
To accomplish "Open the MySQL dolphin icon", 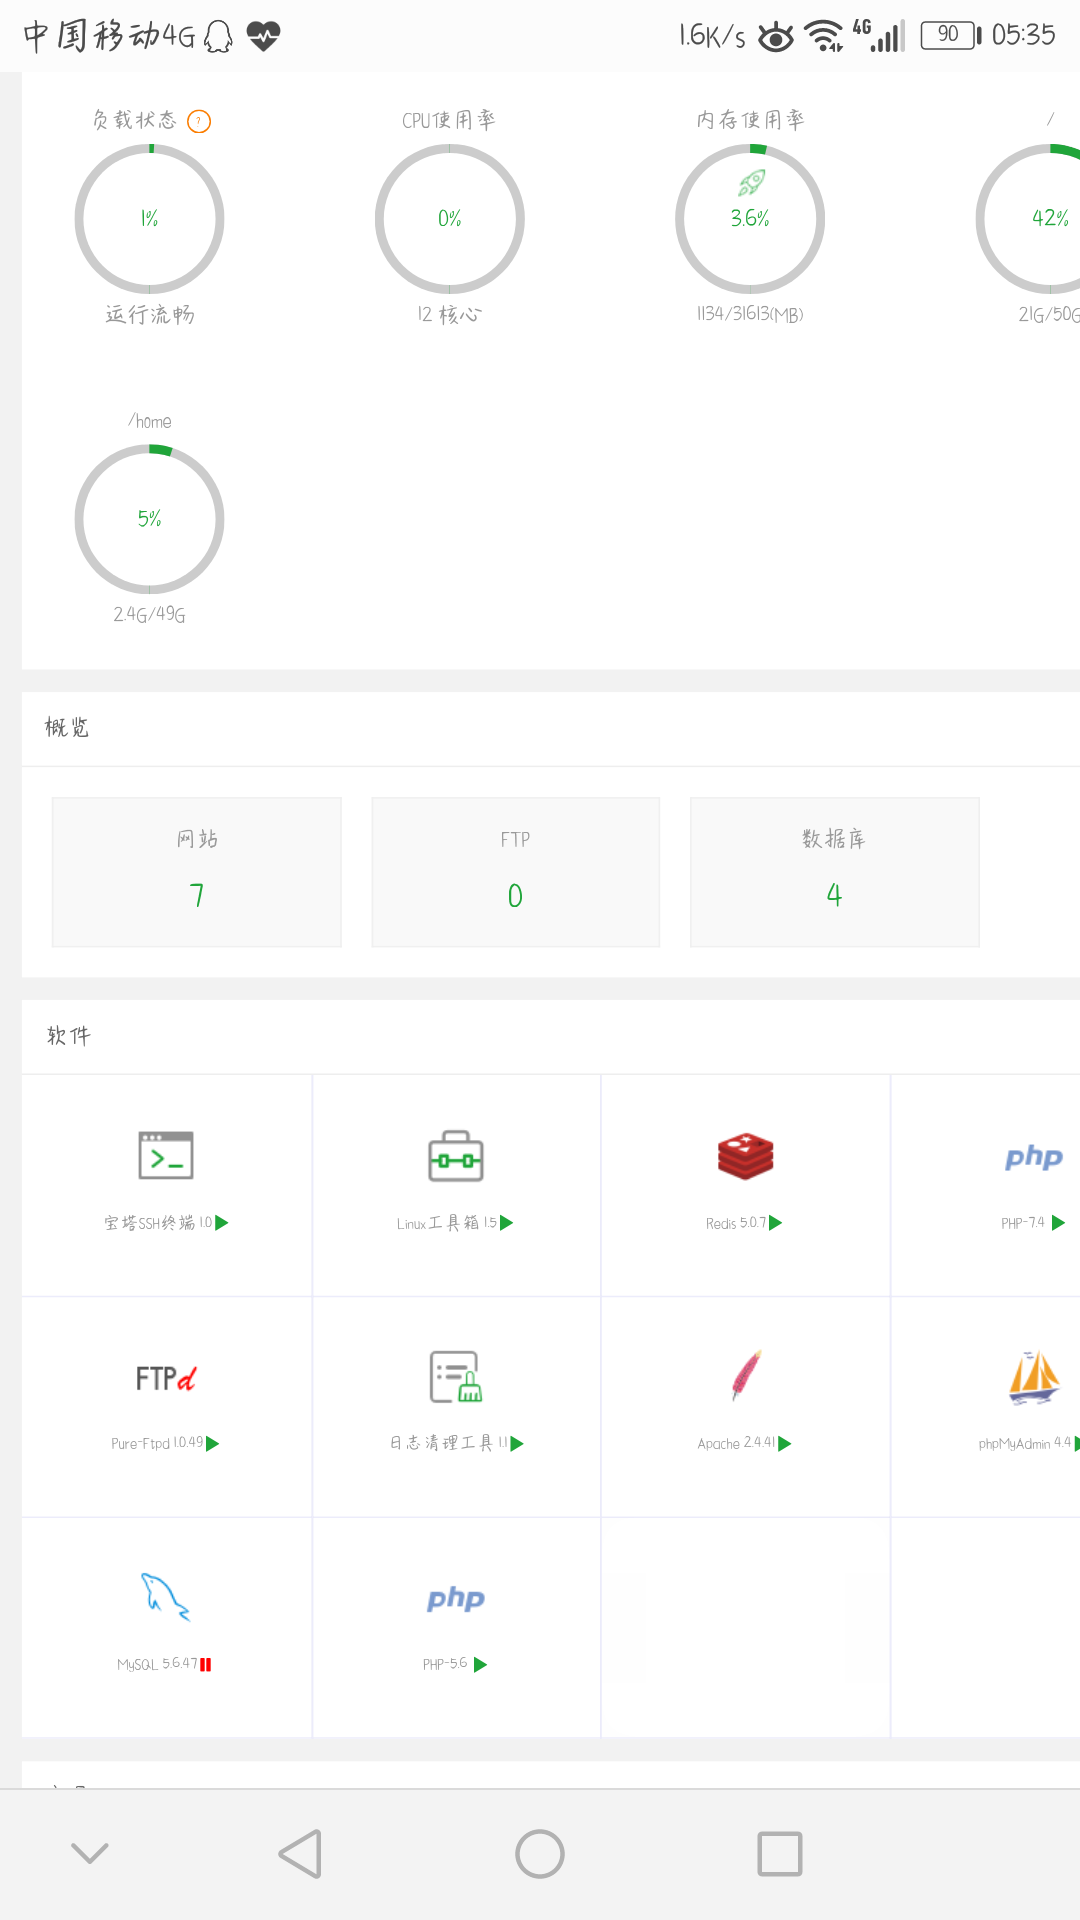I will [x=165, y=1597].
